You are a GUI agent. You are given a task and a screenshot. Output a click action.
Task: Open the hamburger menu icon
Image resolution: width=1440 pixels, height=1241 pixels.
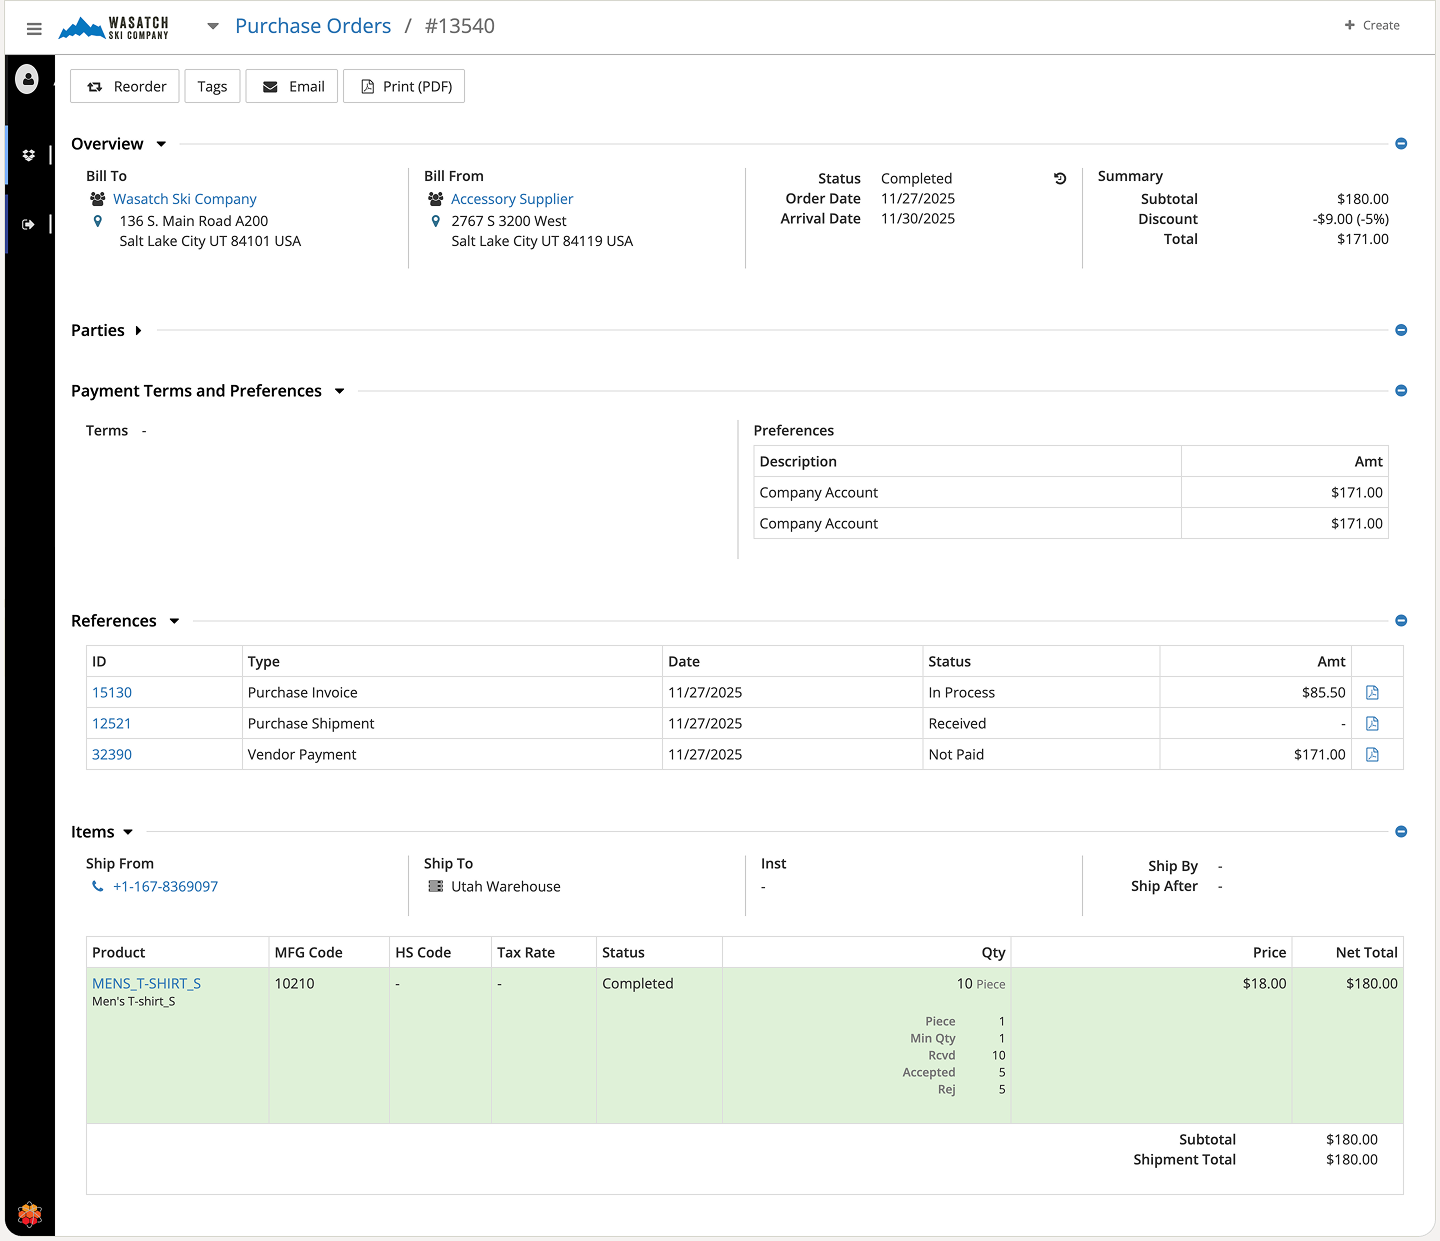point(34,29)
